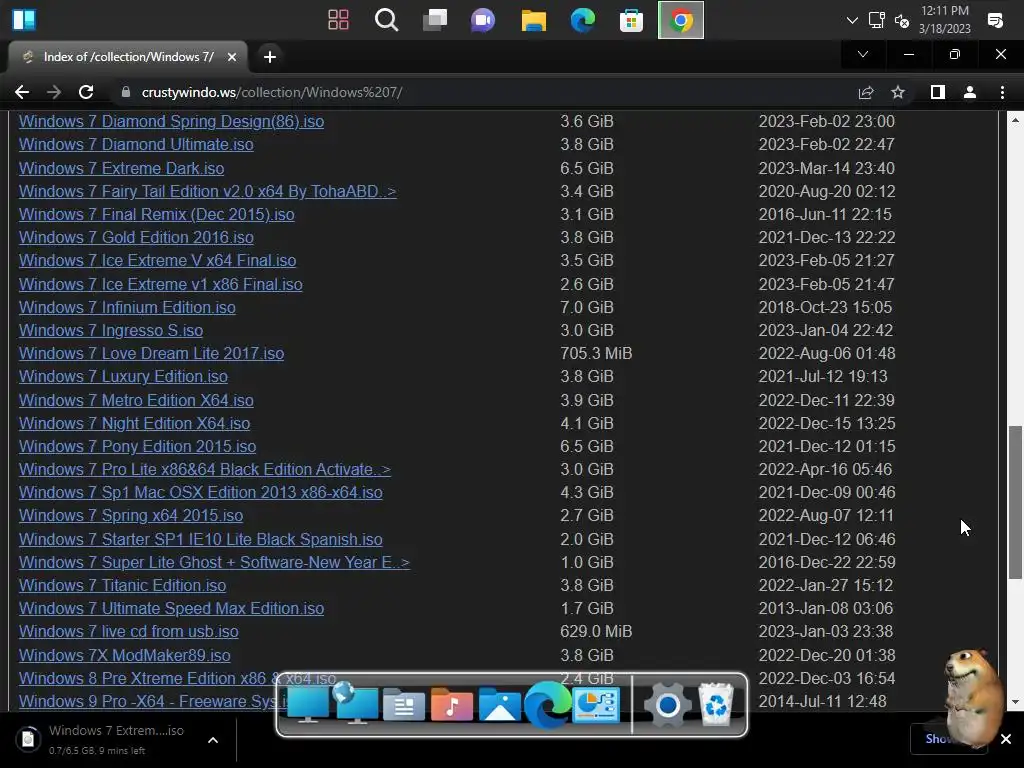Open the Chrome profile icon
Viewport: 1024px width, 768px height.
point(970,92)
